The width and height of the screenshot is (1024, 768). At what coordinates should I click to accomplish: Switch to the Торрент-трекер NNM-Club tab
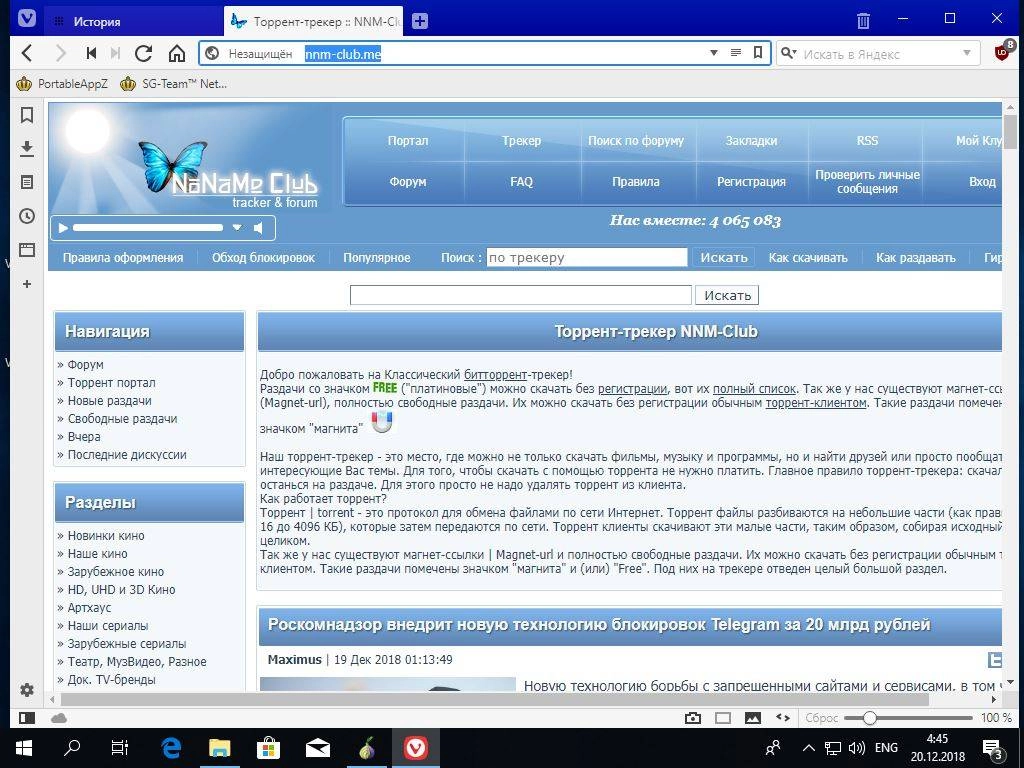point(313,22)
